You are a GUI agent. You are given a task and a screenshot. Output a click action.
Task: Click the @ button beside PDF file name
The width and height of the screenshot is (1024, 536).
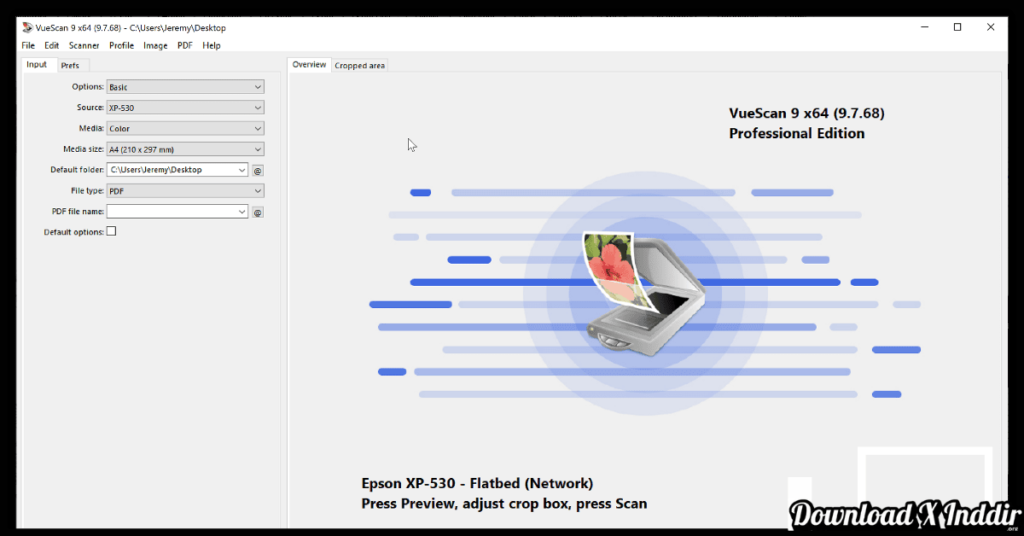click(x=257, y=212)
